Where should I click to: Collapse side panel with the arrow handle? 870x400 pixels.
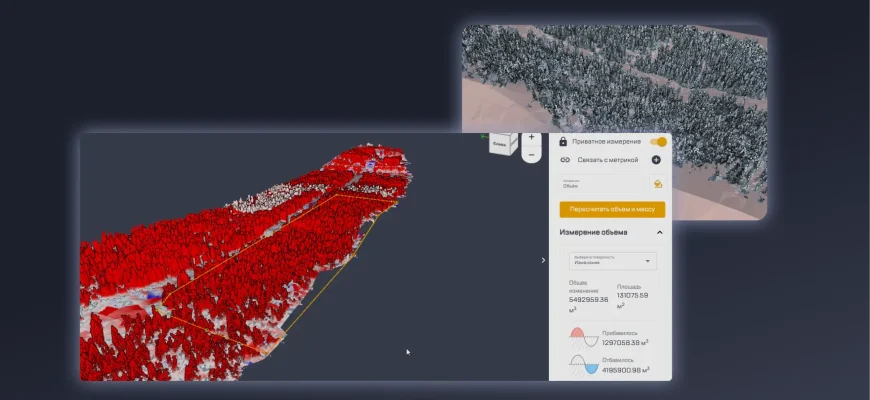point(543,260)
